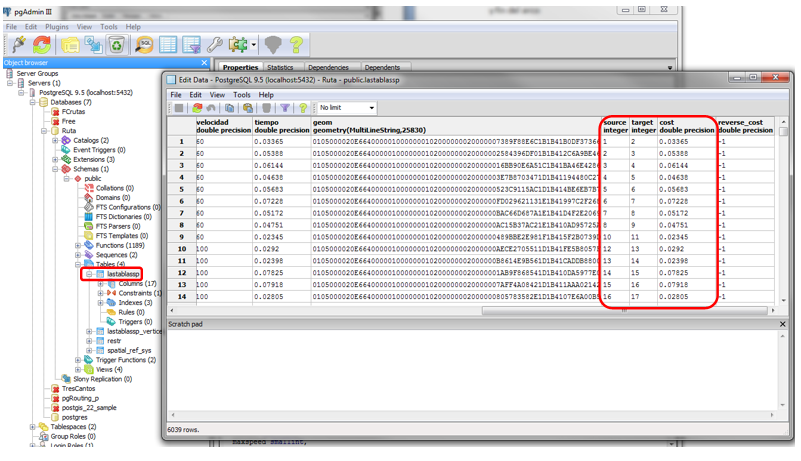The image size is (801, 461).
Task: Open the plugins puzzle icon dropdown arrow
Action: 253,45
